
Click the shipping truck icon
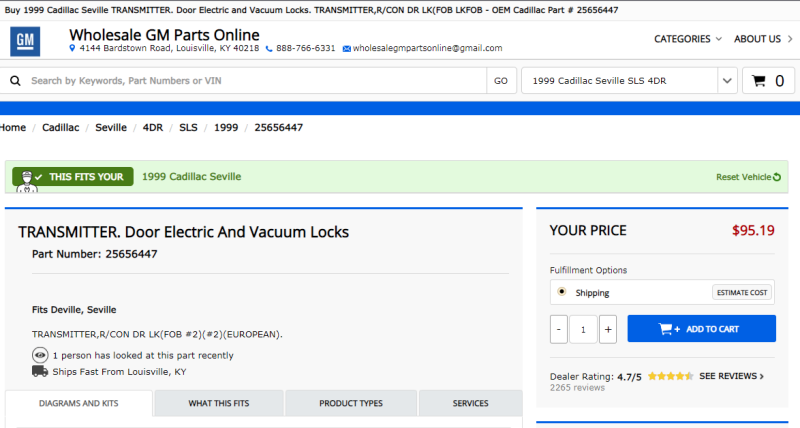(x=40, y=371)
